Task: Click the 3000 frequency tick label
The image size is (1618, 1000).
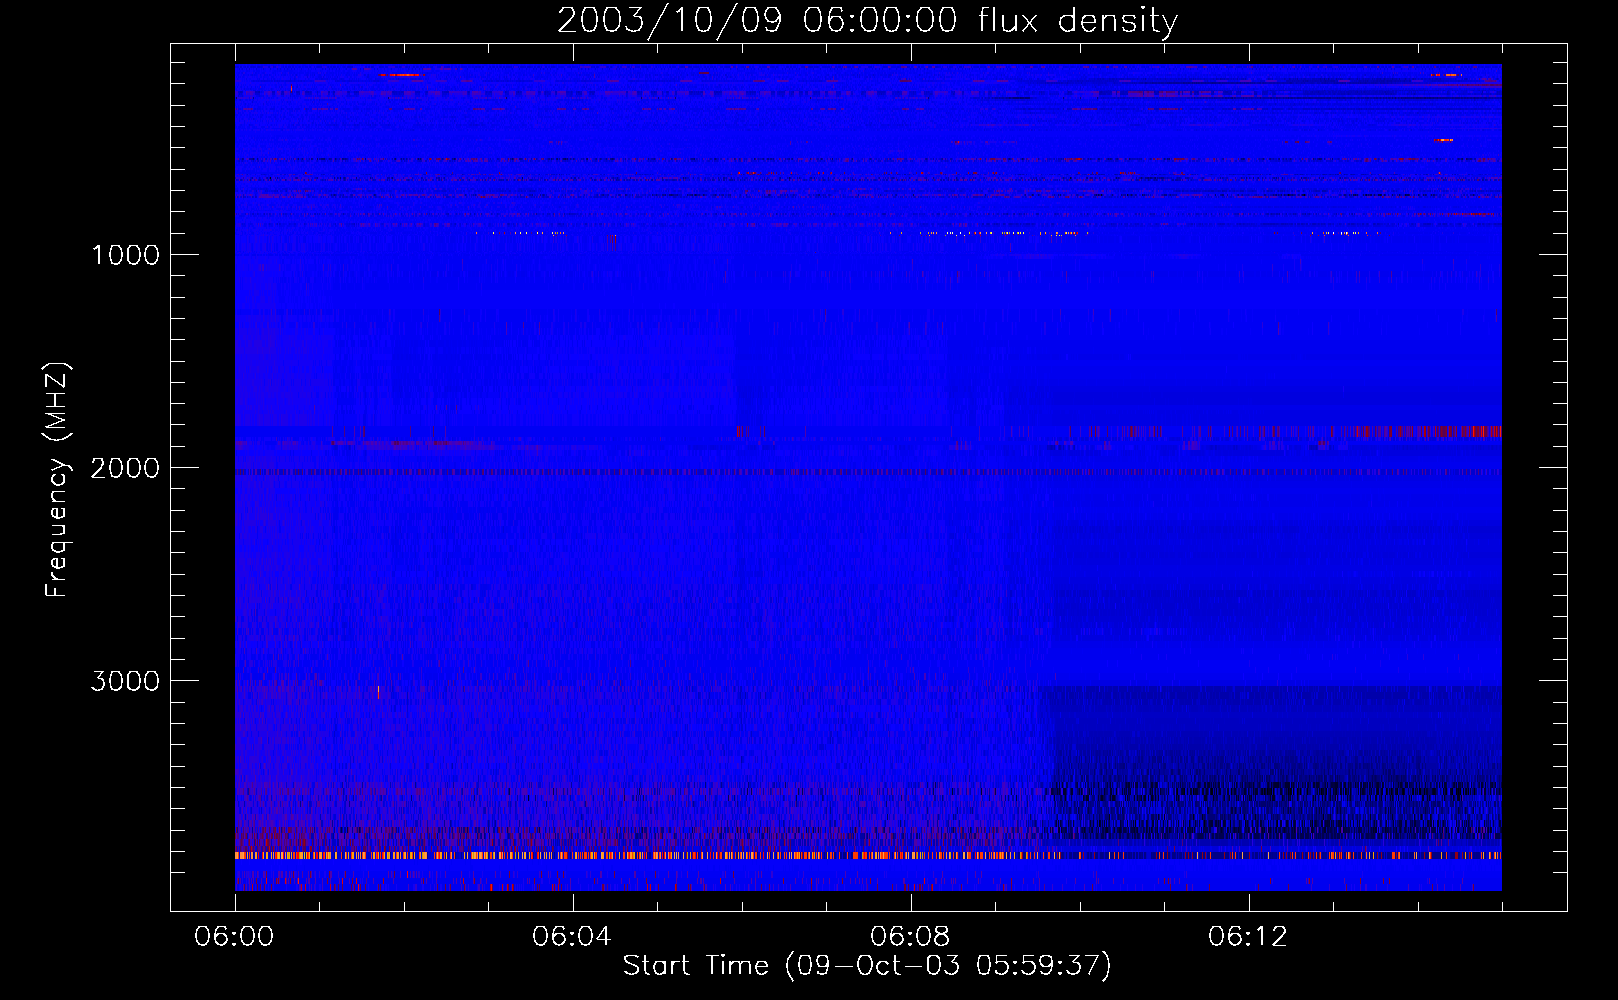Action: click(125, 681)
